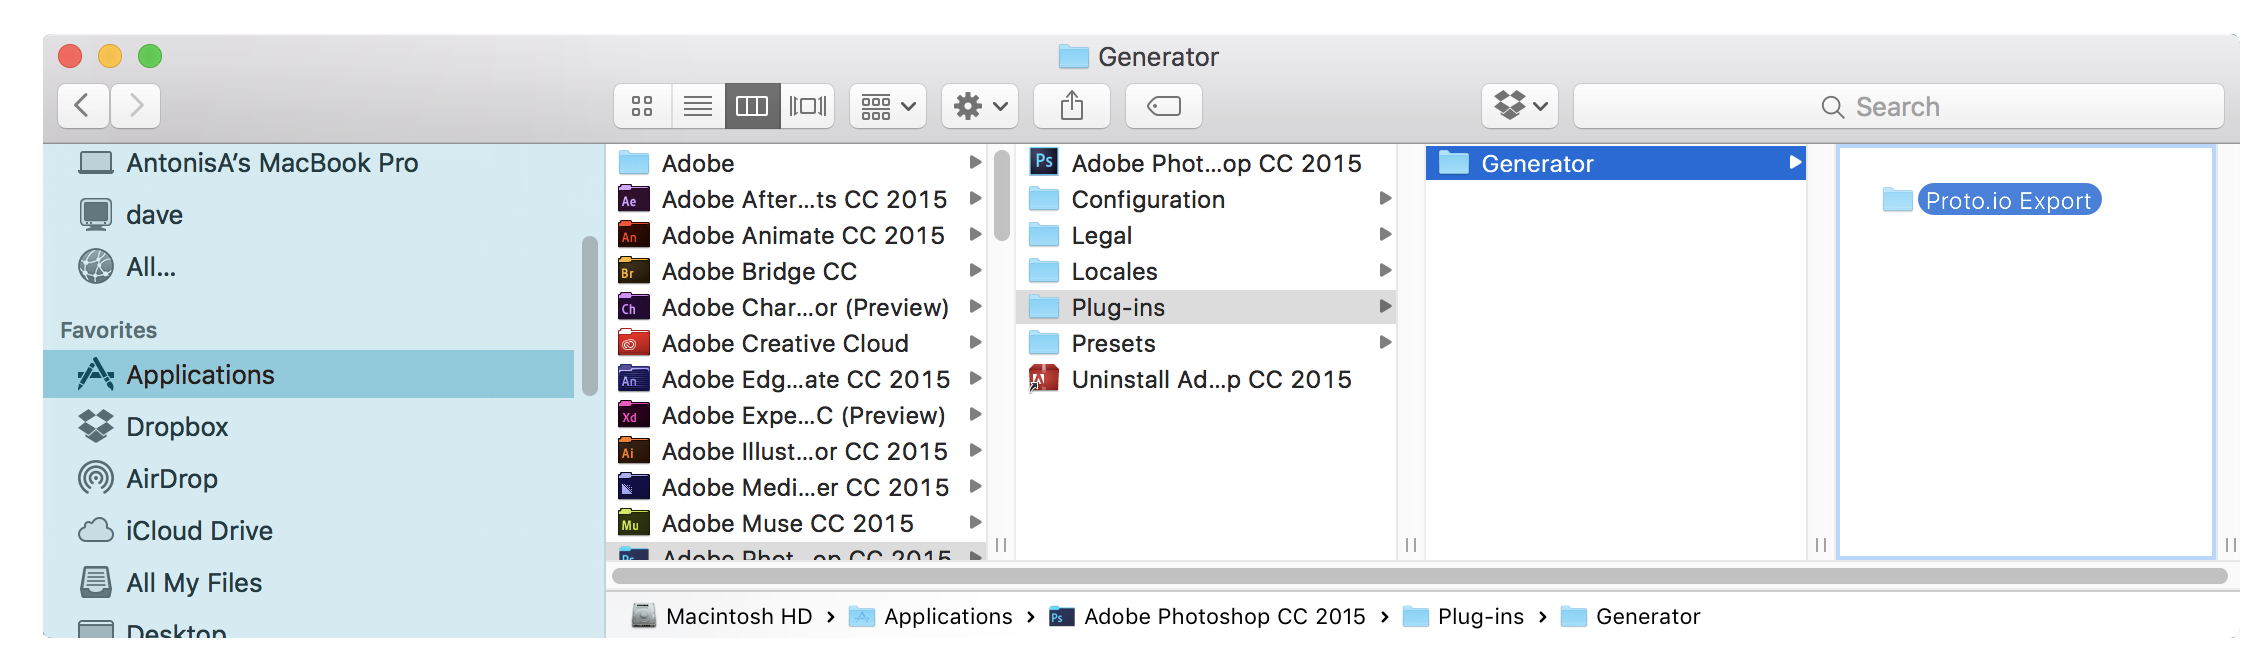This screenshot has width=2263, height=669.
Task: Select Adobe Phot...op CC 2015 application
Action: (1206, 163)
